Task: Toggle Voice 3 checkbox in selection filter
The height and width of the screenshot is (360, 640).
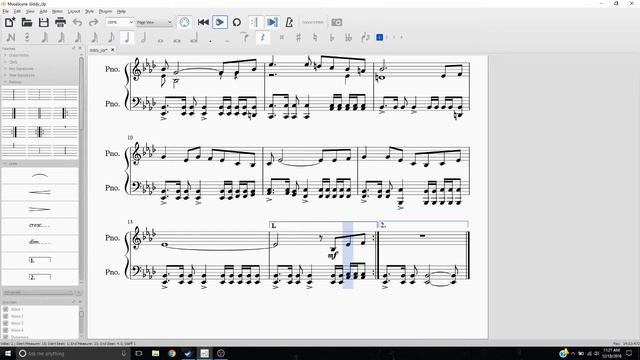Action: pyautogui.click(x=6, y=323)
